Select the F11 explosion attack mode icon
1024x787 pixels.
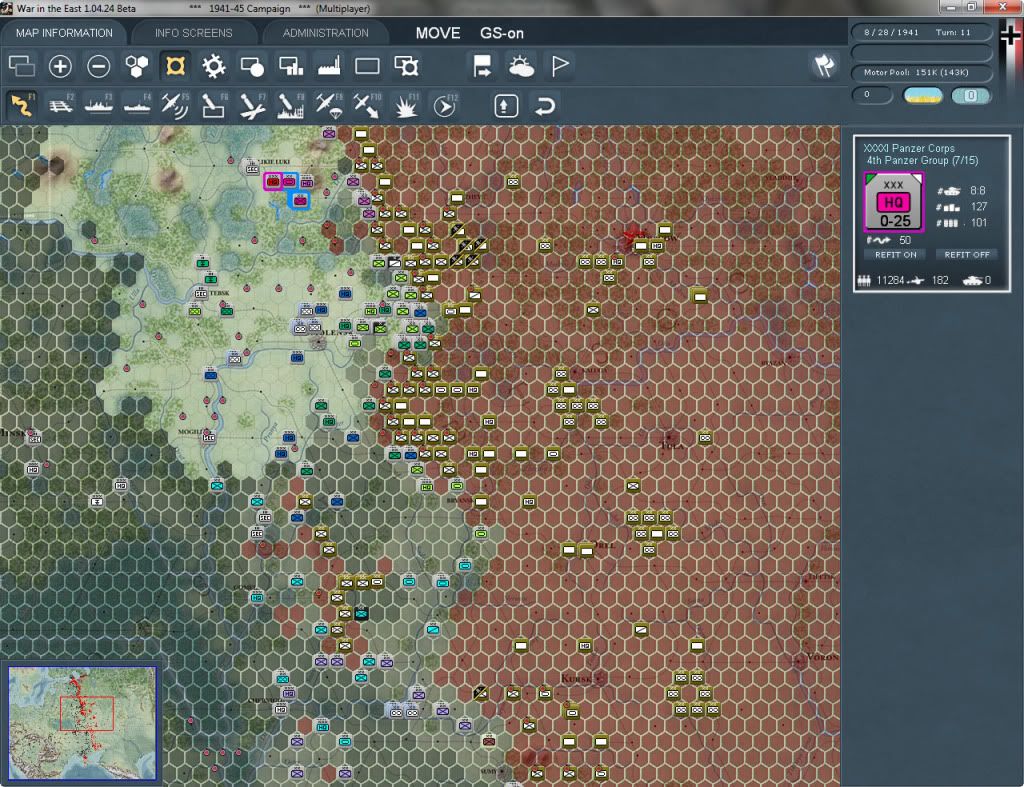click(x=406, y=105)
